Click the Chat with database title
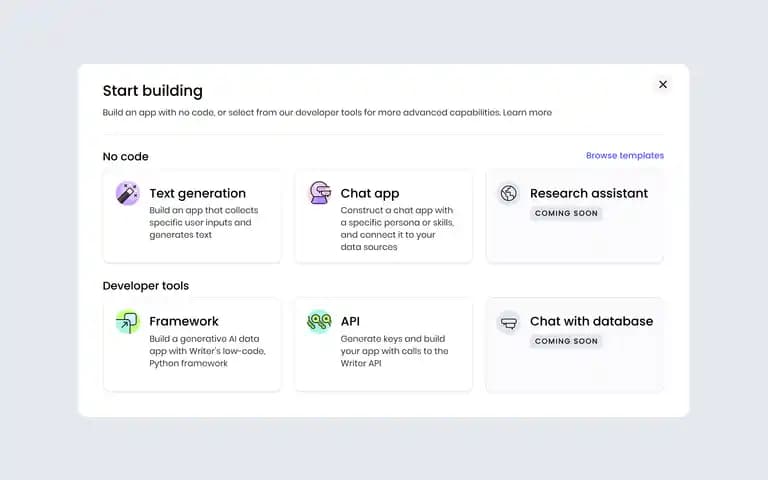Screen dimensions: 768x480 click(591, 321)
